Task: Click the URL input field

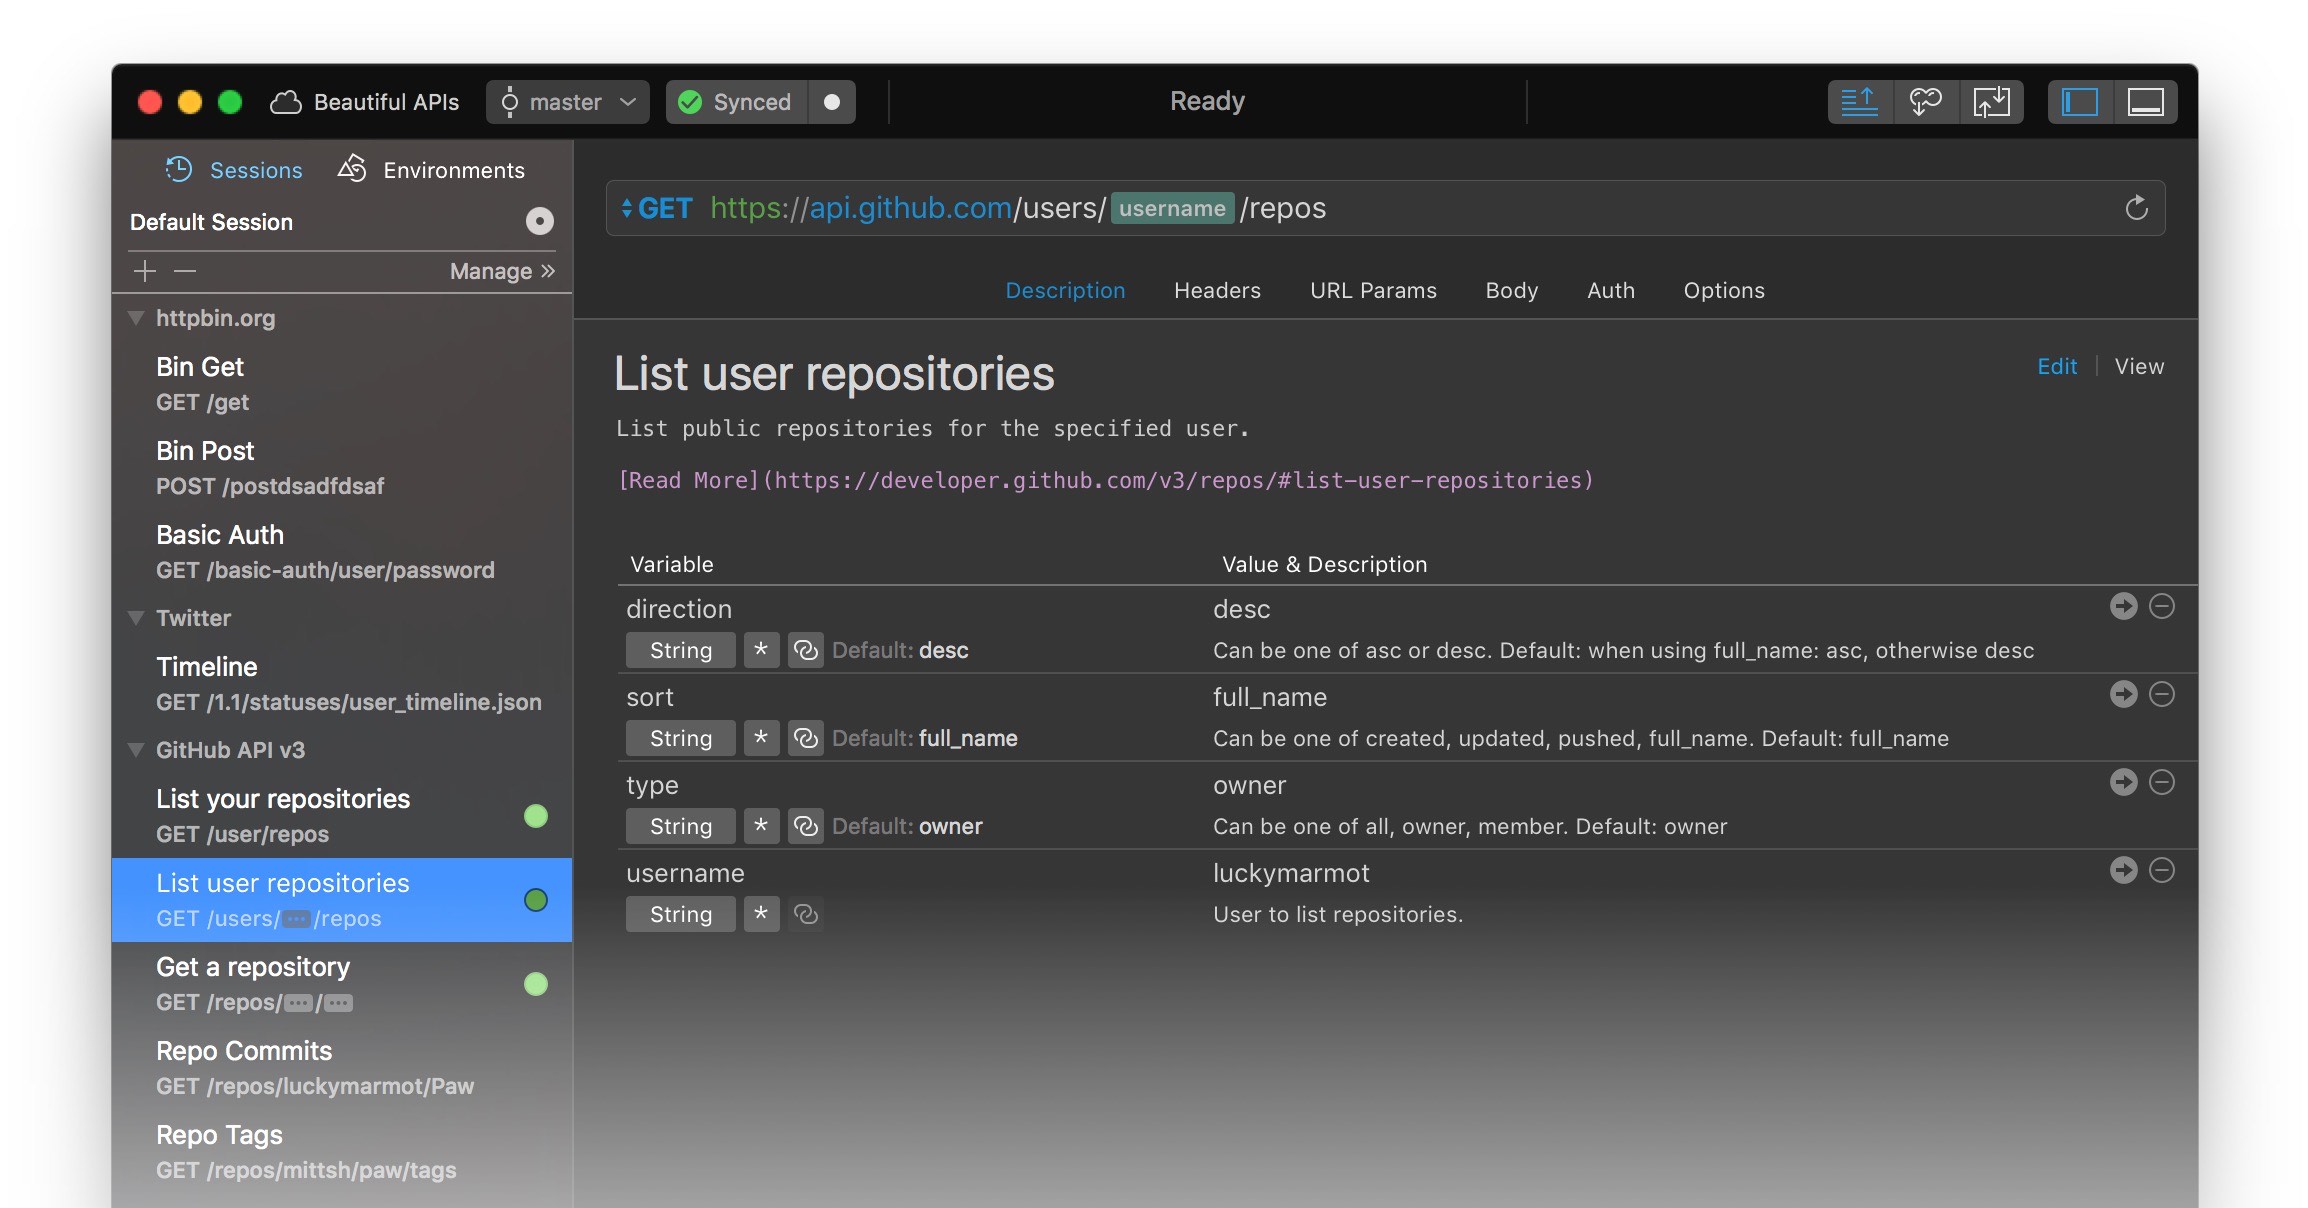Action: pyautogui.click(x=1385, y=208)
